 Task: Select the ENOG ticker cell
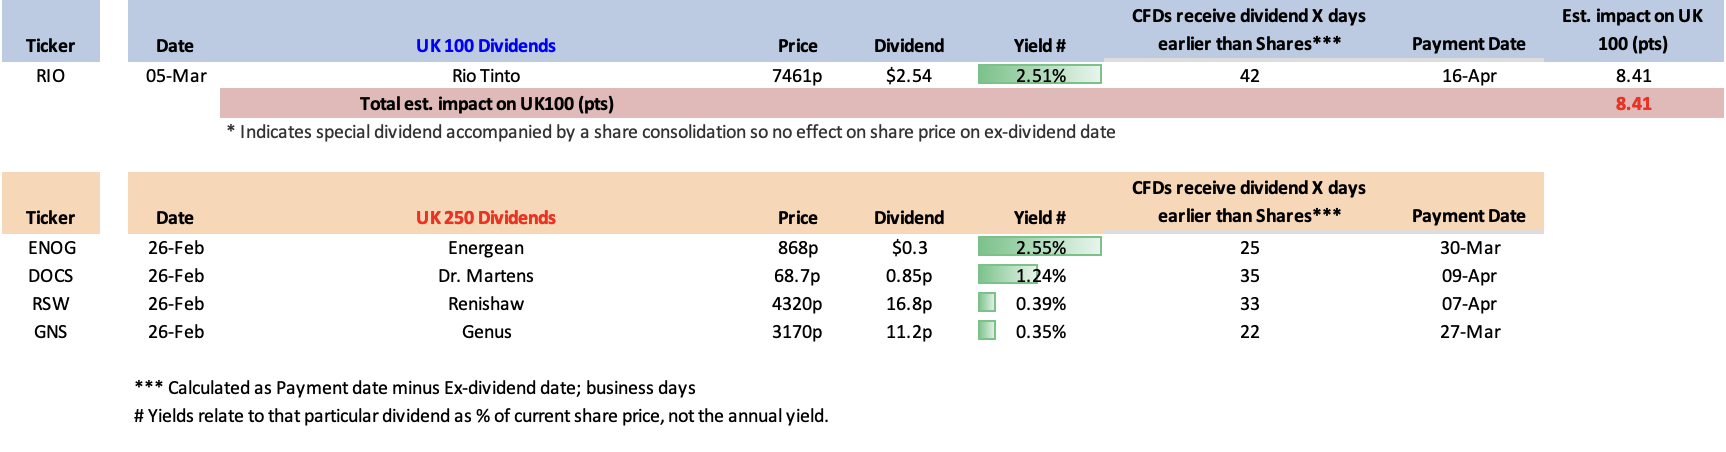click(x=51, y=248)
